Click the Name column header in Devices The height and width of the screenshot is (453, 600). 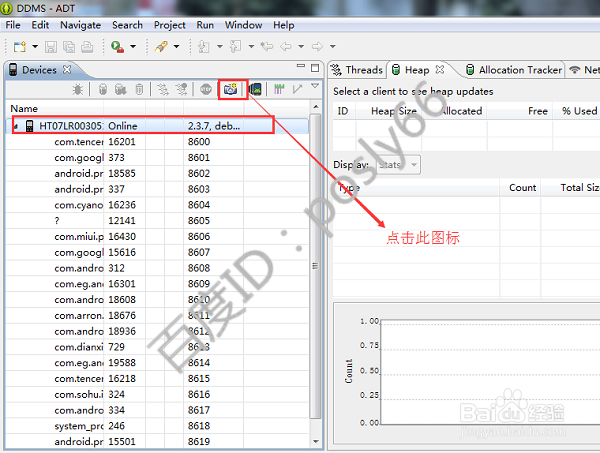(x=55, y=109)
